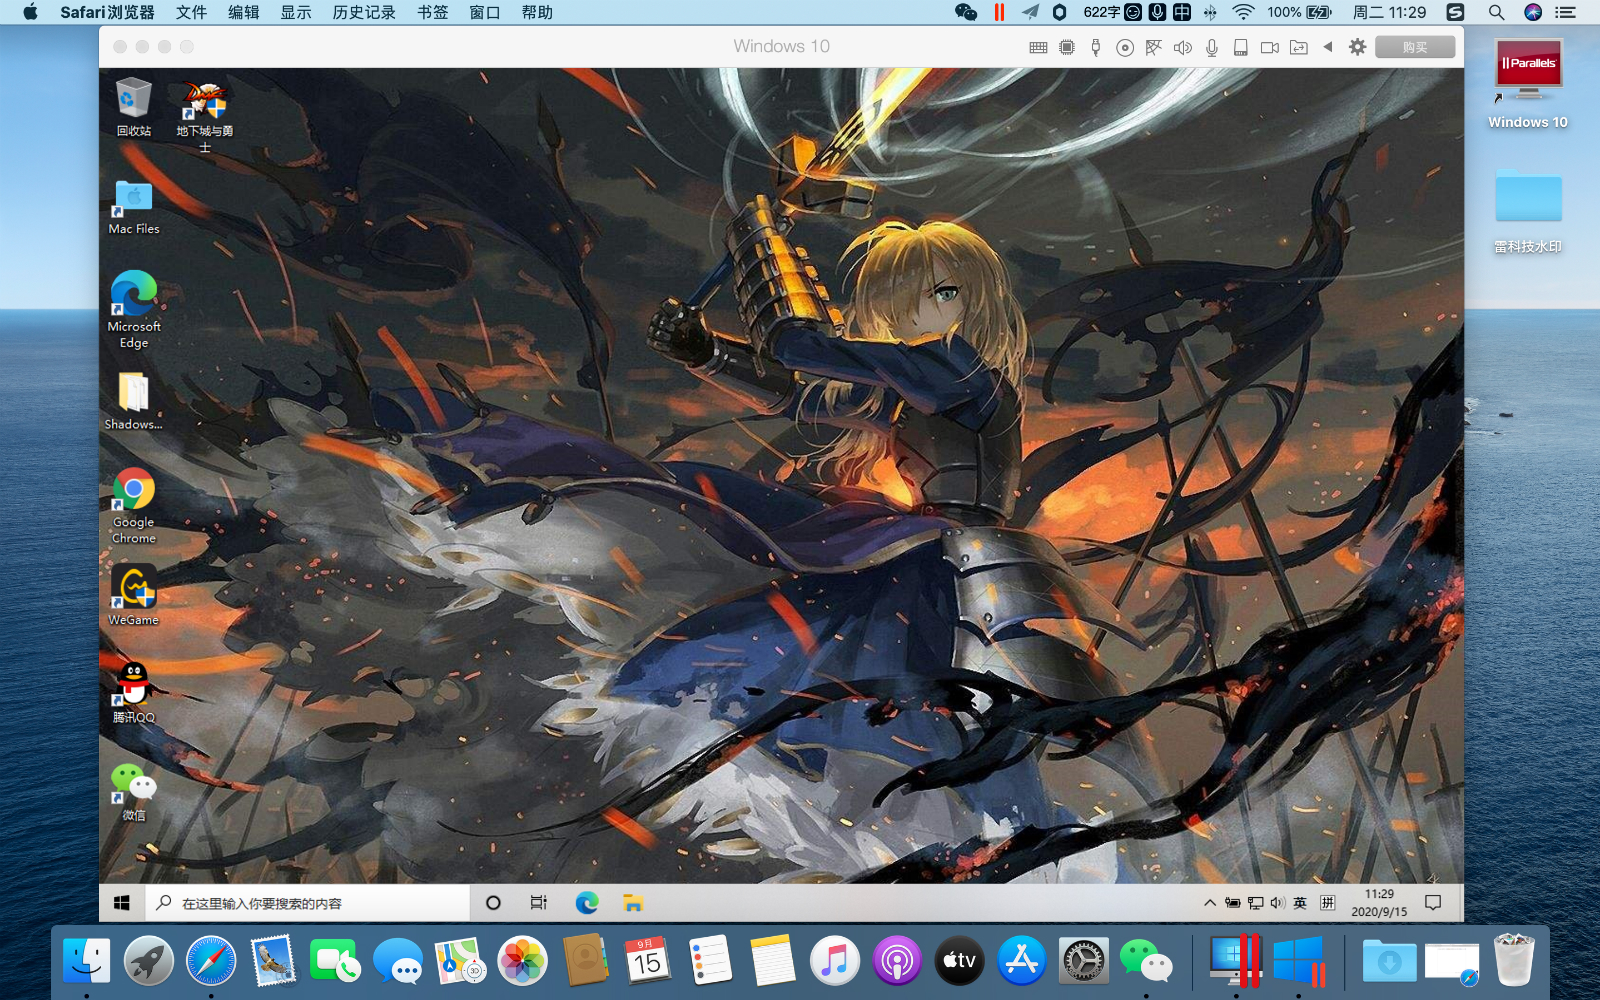
Task: Open the shared folders icon in Parallels toolbar
Action: coord(1299,47)
